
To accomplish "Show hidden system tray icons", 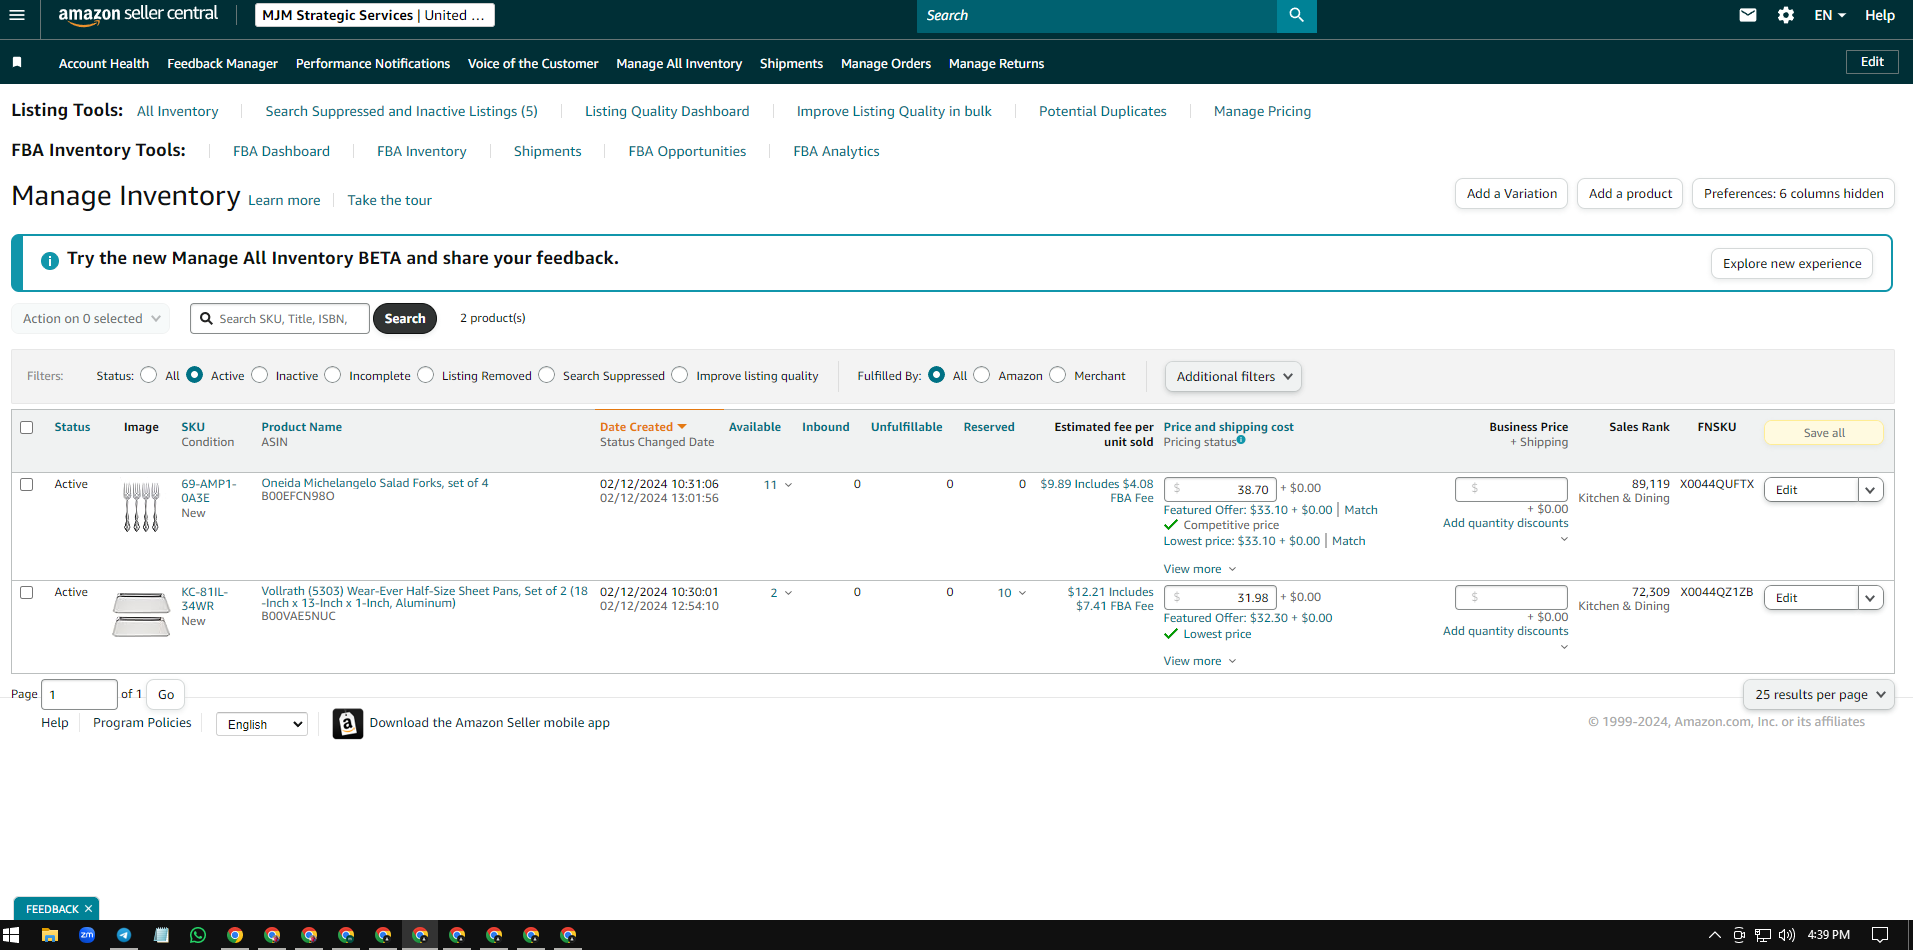I will (1714, 935).
